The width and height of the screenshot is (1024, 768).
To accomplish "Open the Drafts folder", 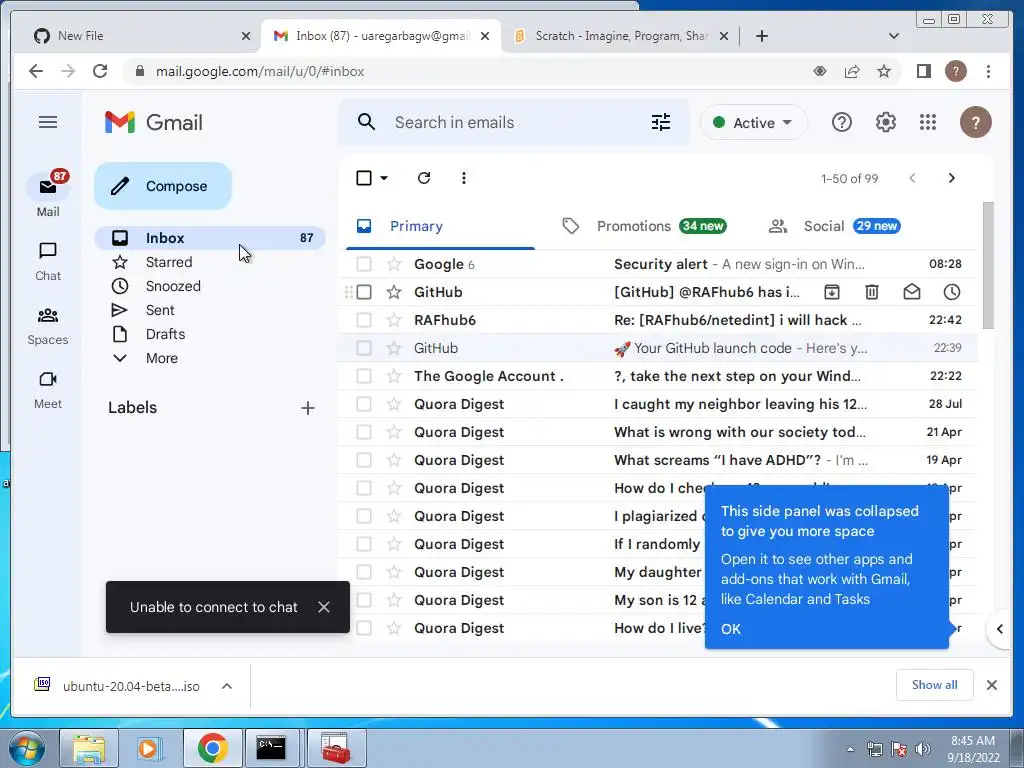I will [165, 334].
